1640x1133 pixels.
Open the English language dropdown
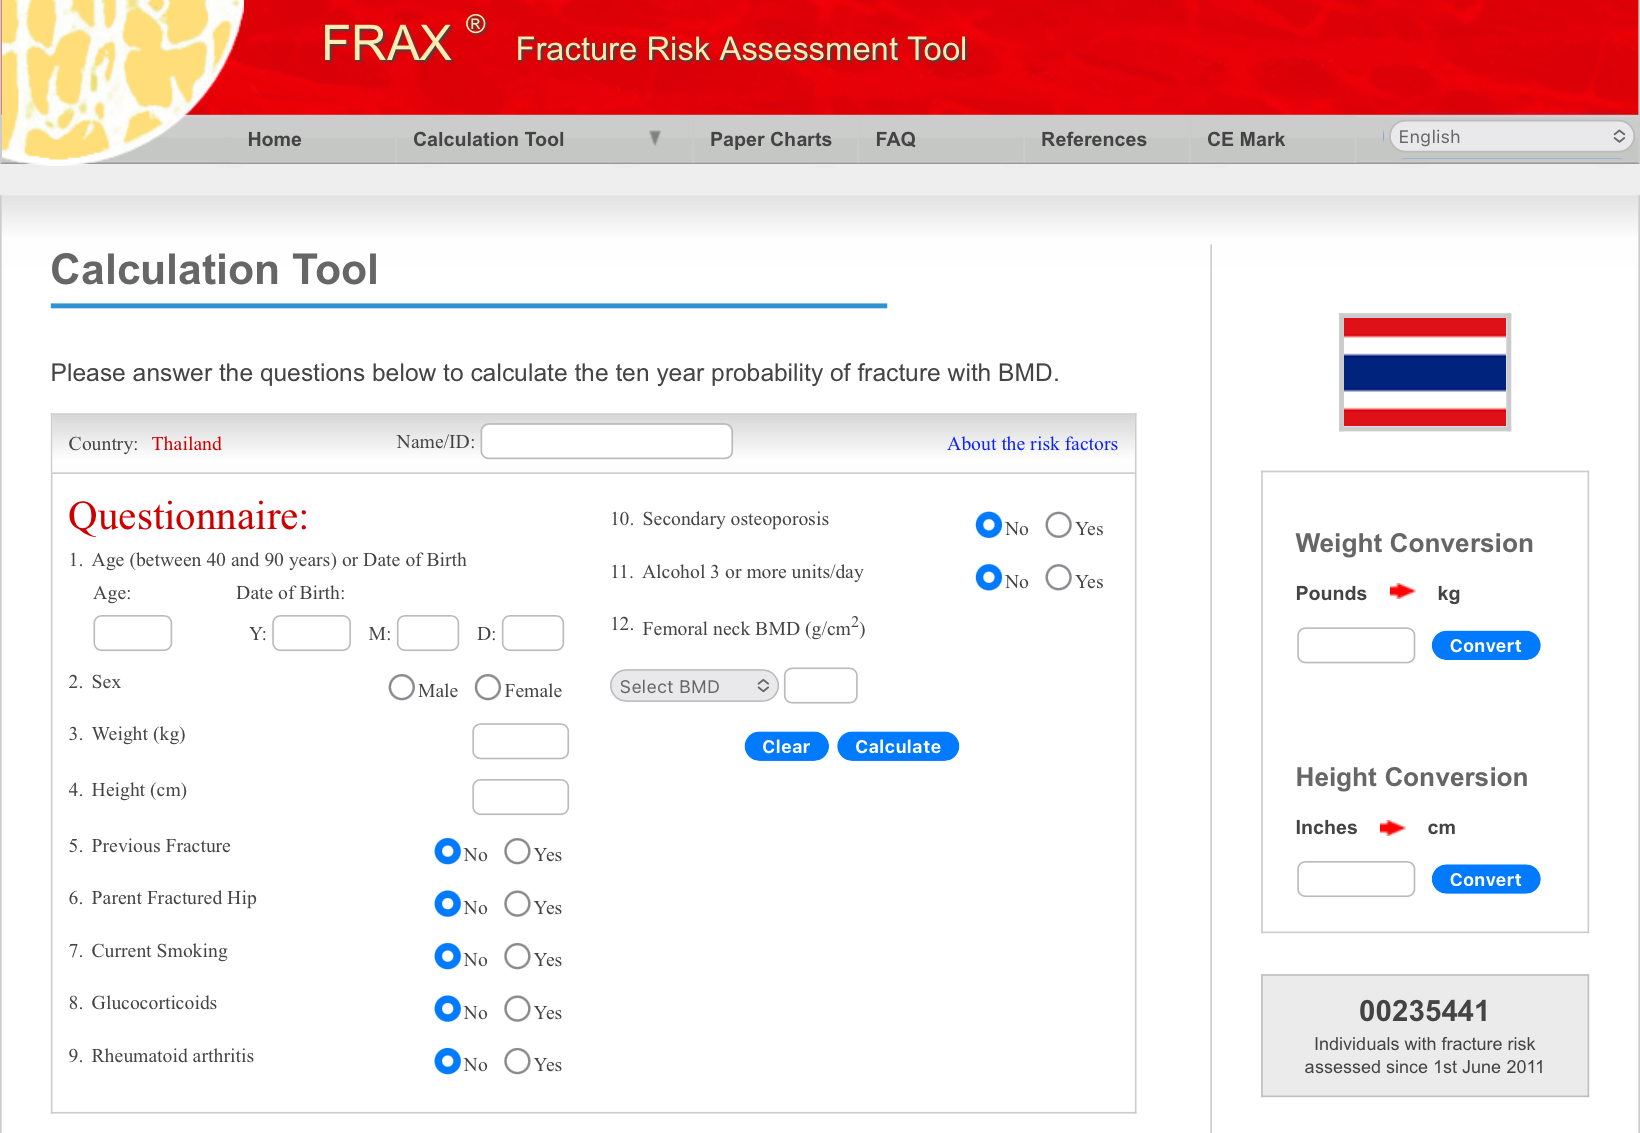click(x=1510, y=137)
